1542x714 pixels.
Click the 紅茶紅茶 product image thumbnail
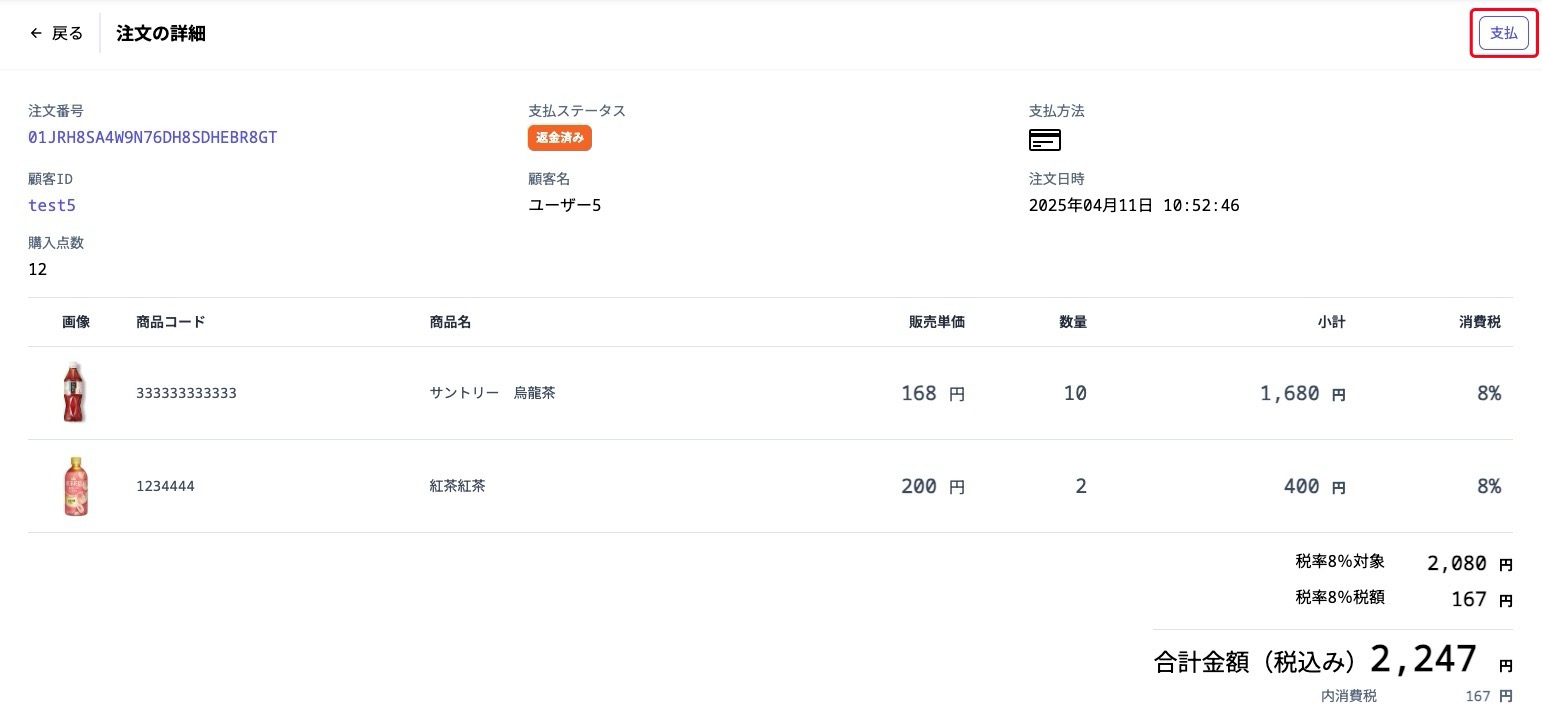75,486
